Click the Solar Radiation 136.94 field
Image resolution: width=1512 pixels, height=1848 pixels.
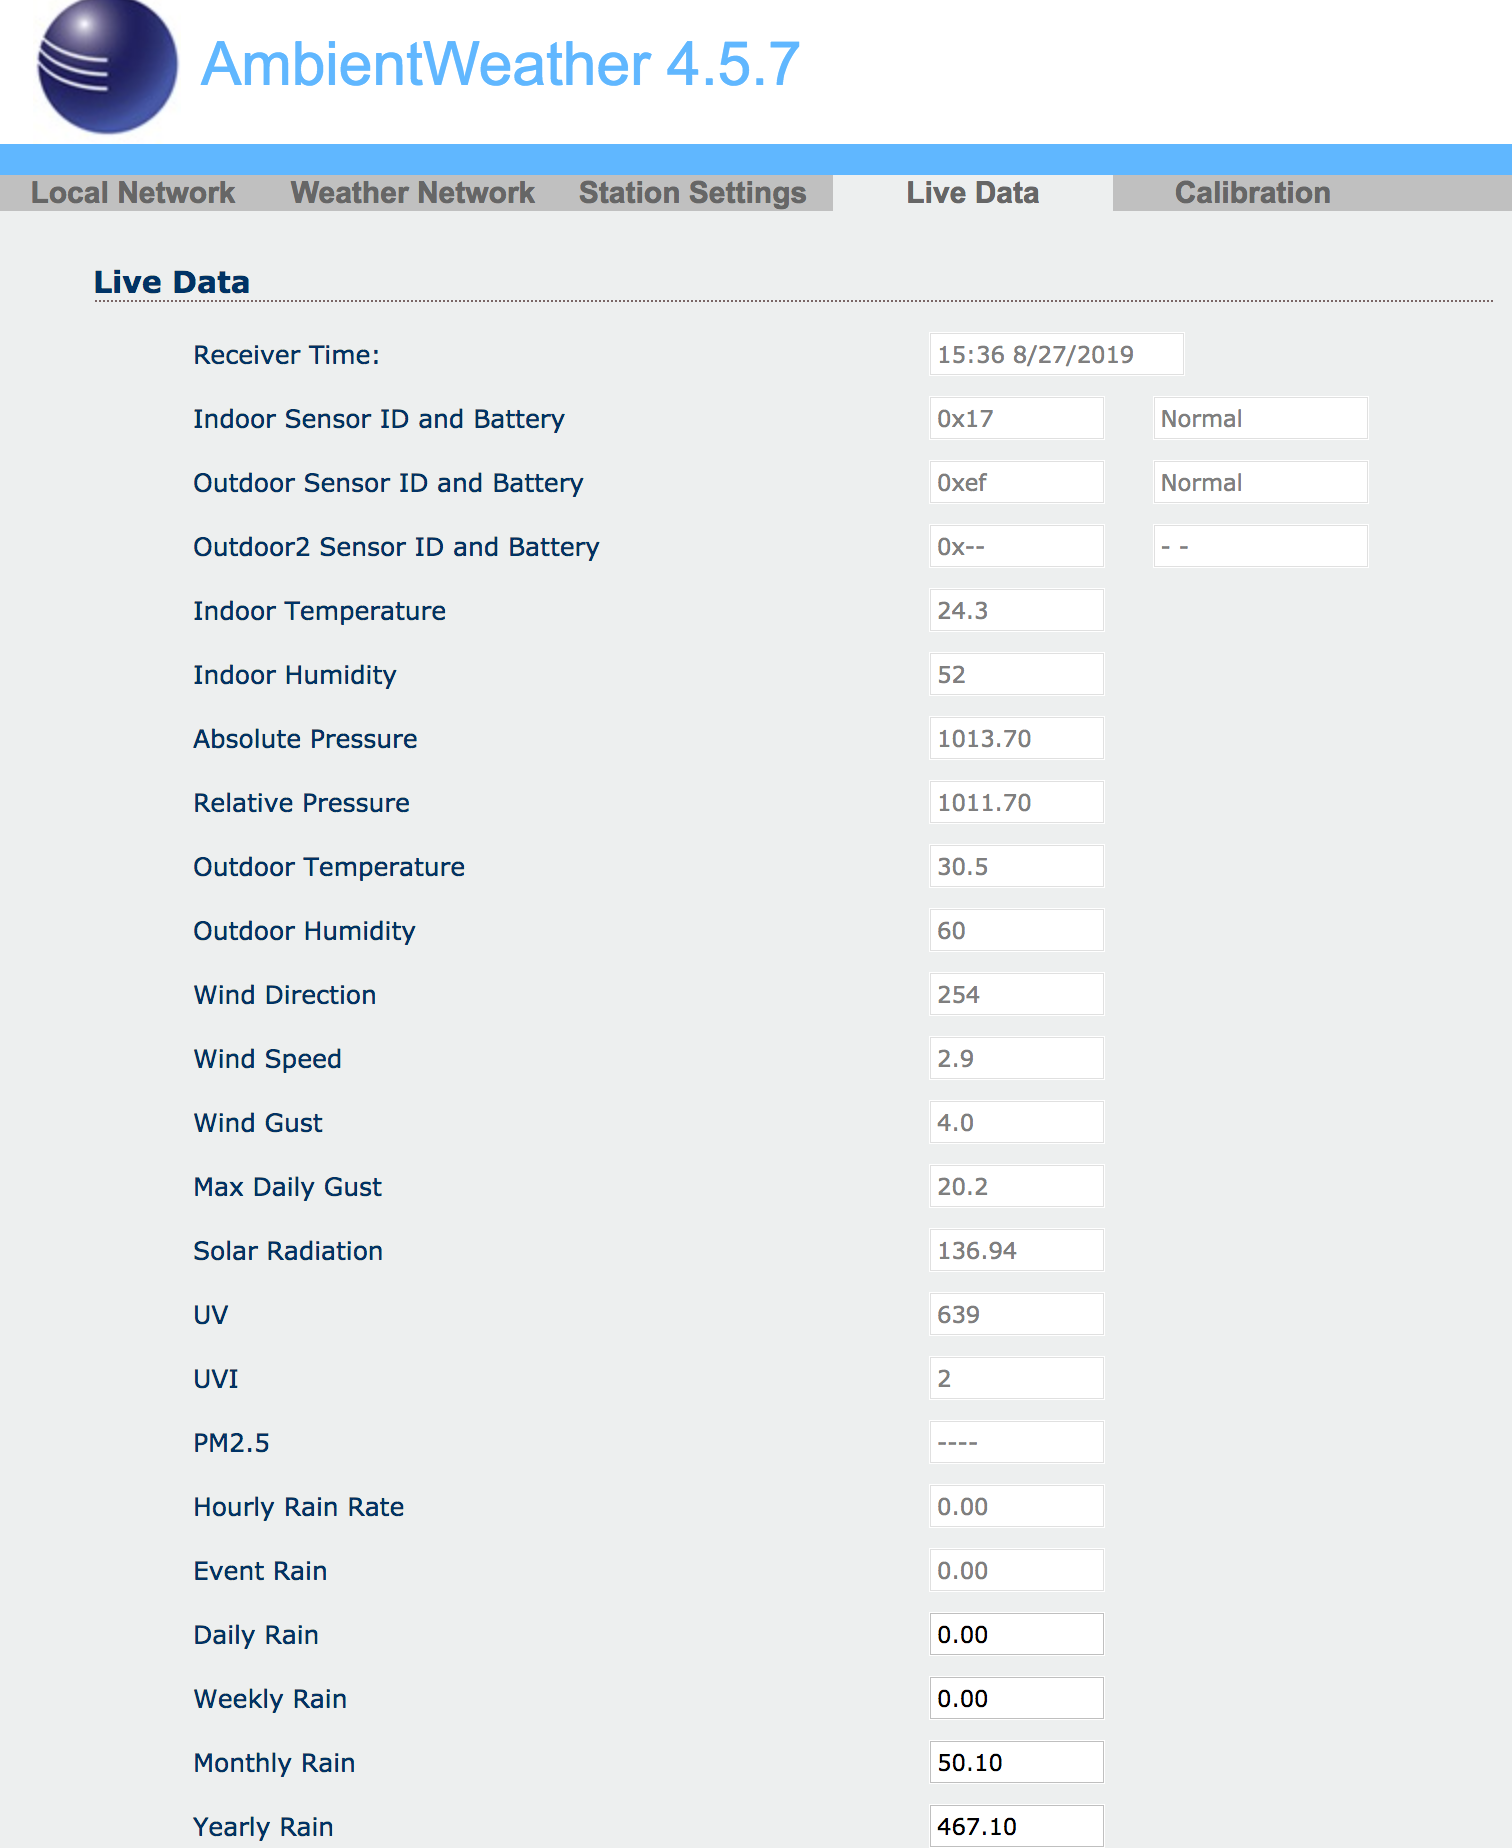click(1016, 1250)
